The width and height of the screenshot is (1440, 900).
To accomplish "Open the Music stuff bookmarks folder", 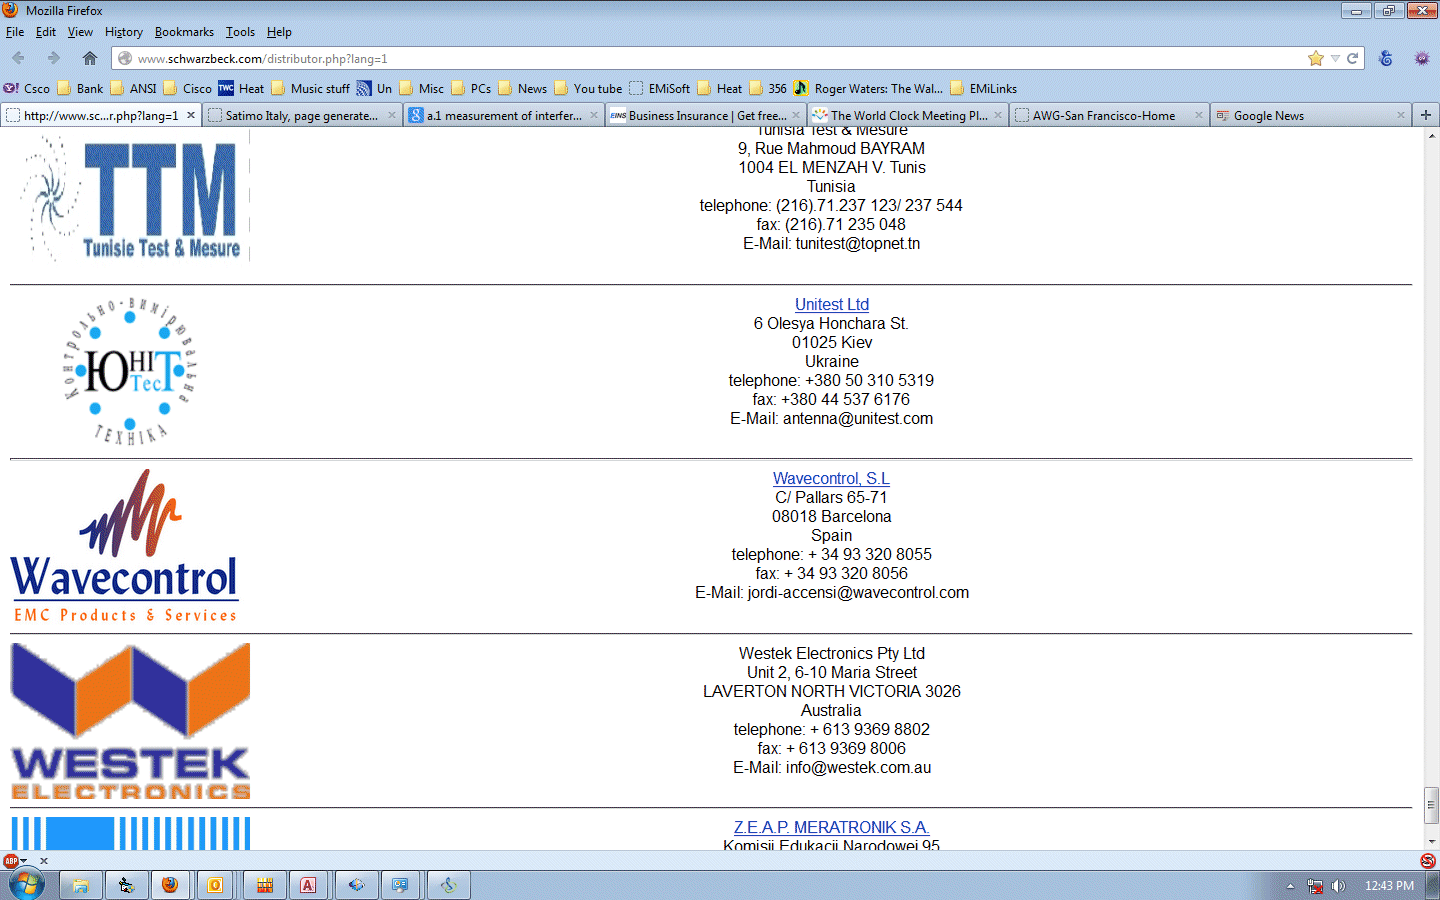I will click(310, 88).
